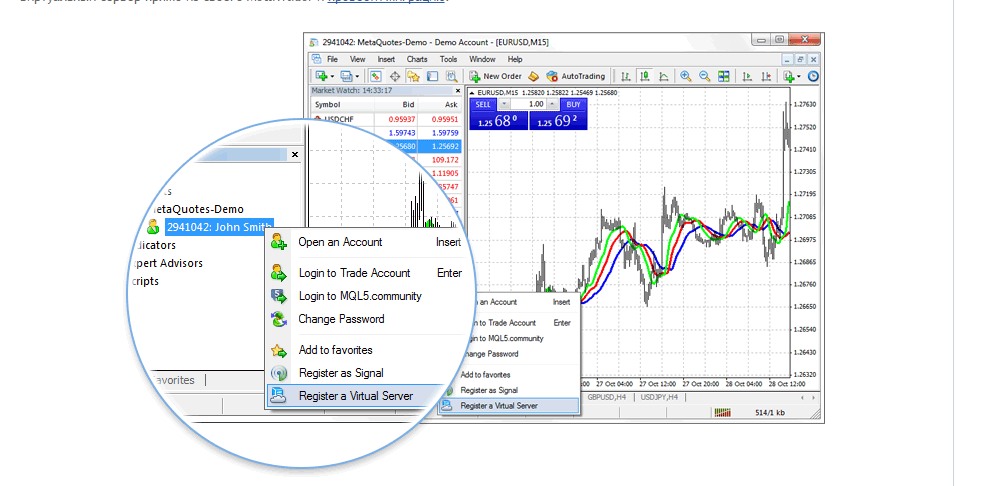
Task: Switch chart to line chart icon
Action: (x=663, y=76)
